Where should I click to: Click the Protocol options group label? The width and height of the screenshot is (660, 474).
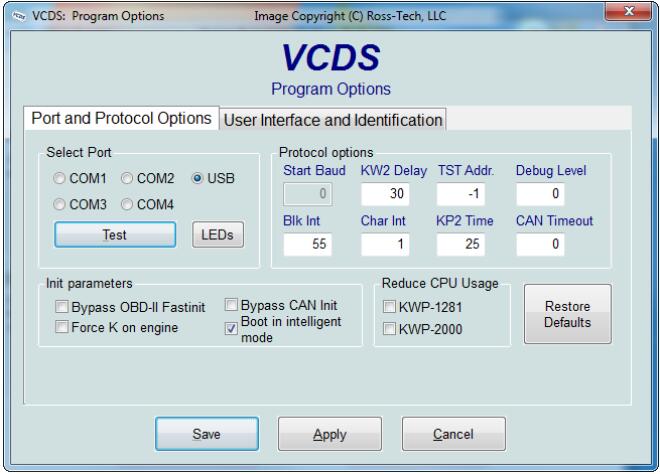click(x=326, y=152)
